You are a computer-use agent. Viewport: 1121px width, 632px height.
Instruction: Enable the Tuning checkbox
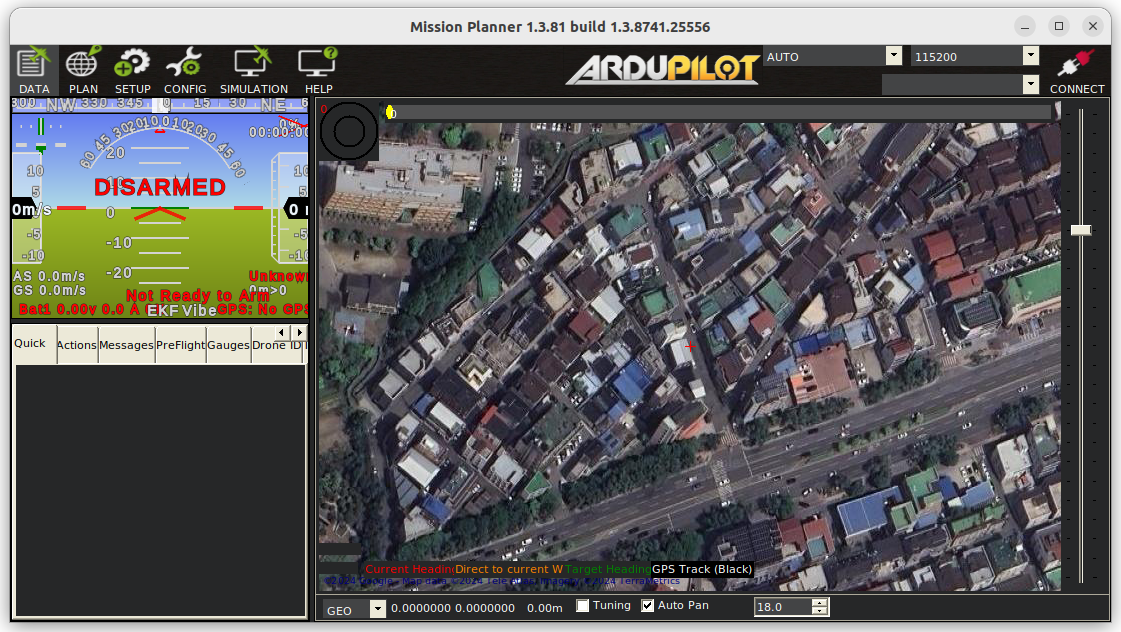583,606
